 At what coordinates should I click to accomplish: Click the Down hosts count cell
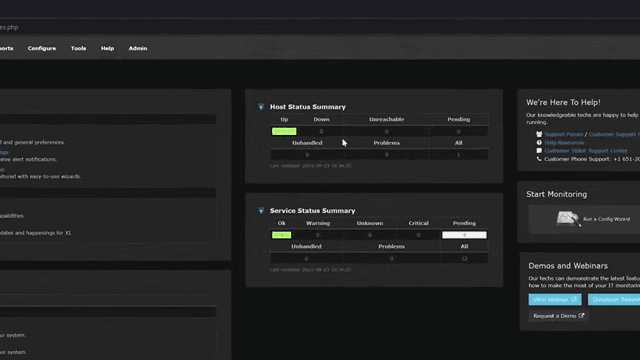pos(321,131)
